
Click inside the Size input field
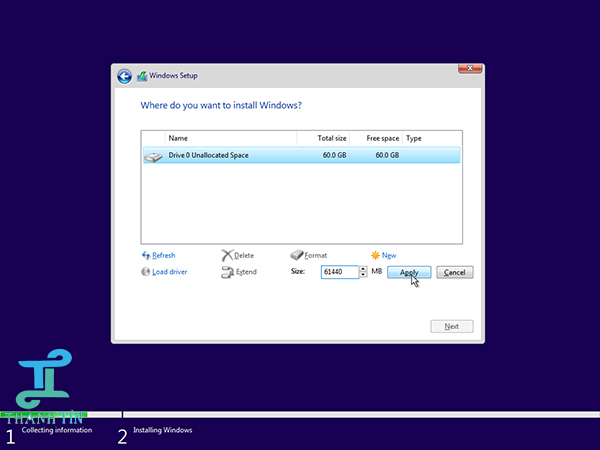click(x=338, y=272)
